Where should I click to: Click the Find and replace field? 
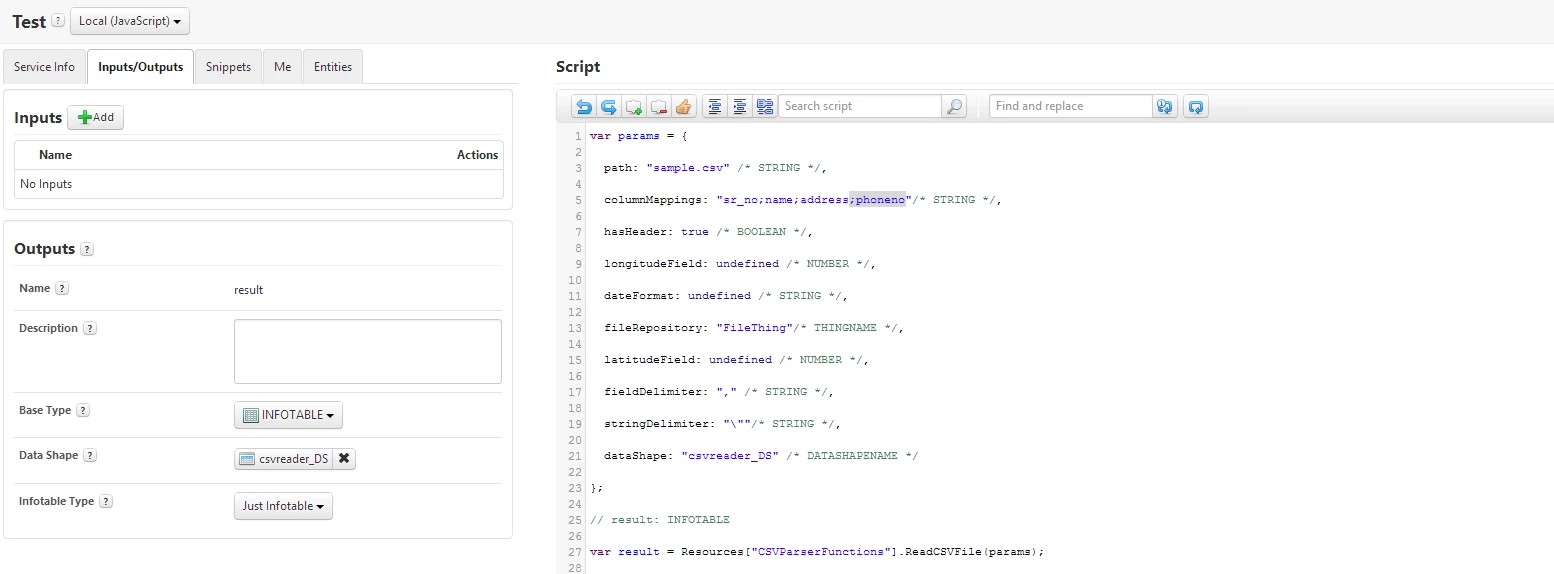(1071, 106)
